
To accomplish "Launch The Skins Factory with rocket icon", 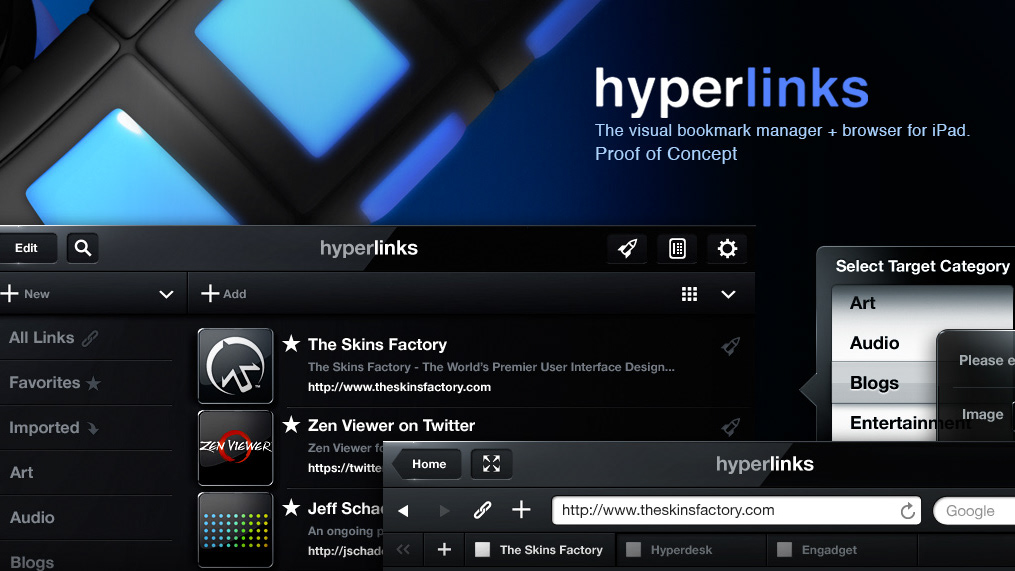I will point(731,346).
